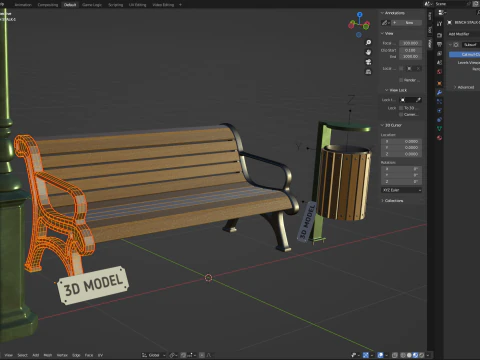Toggle viewport overlays button
480x360 pixels.
click(x=380, y=355)
